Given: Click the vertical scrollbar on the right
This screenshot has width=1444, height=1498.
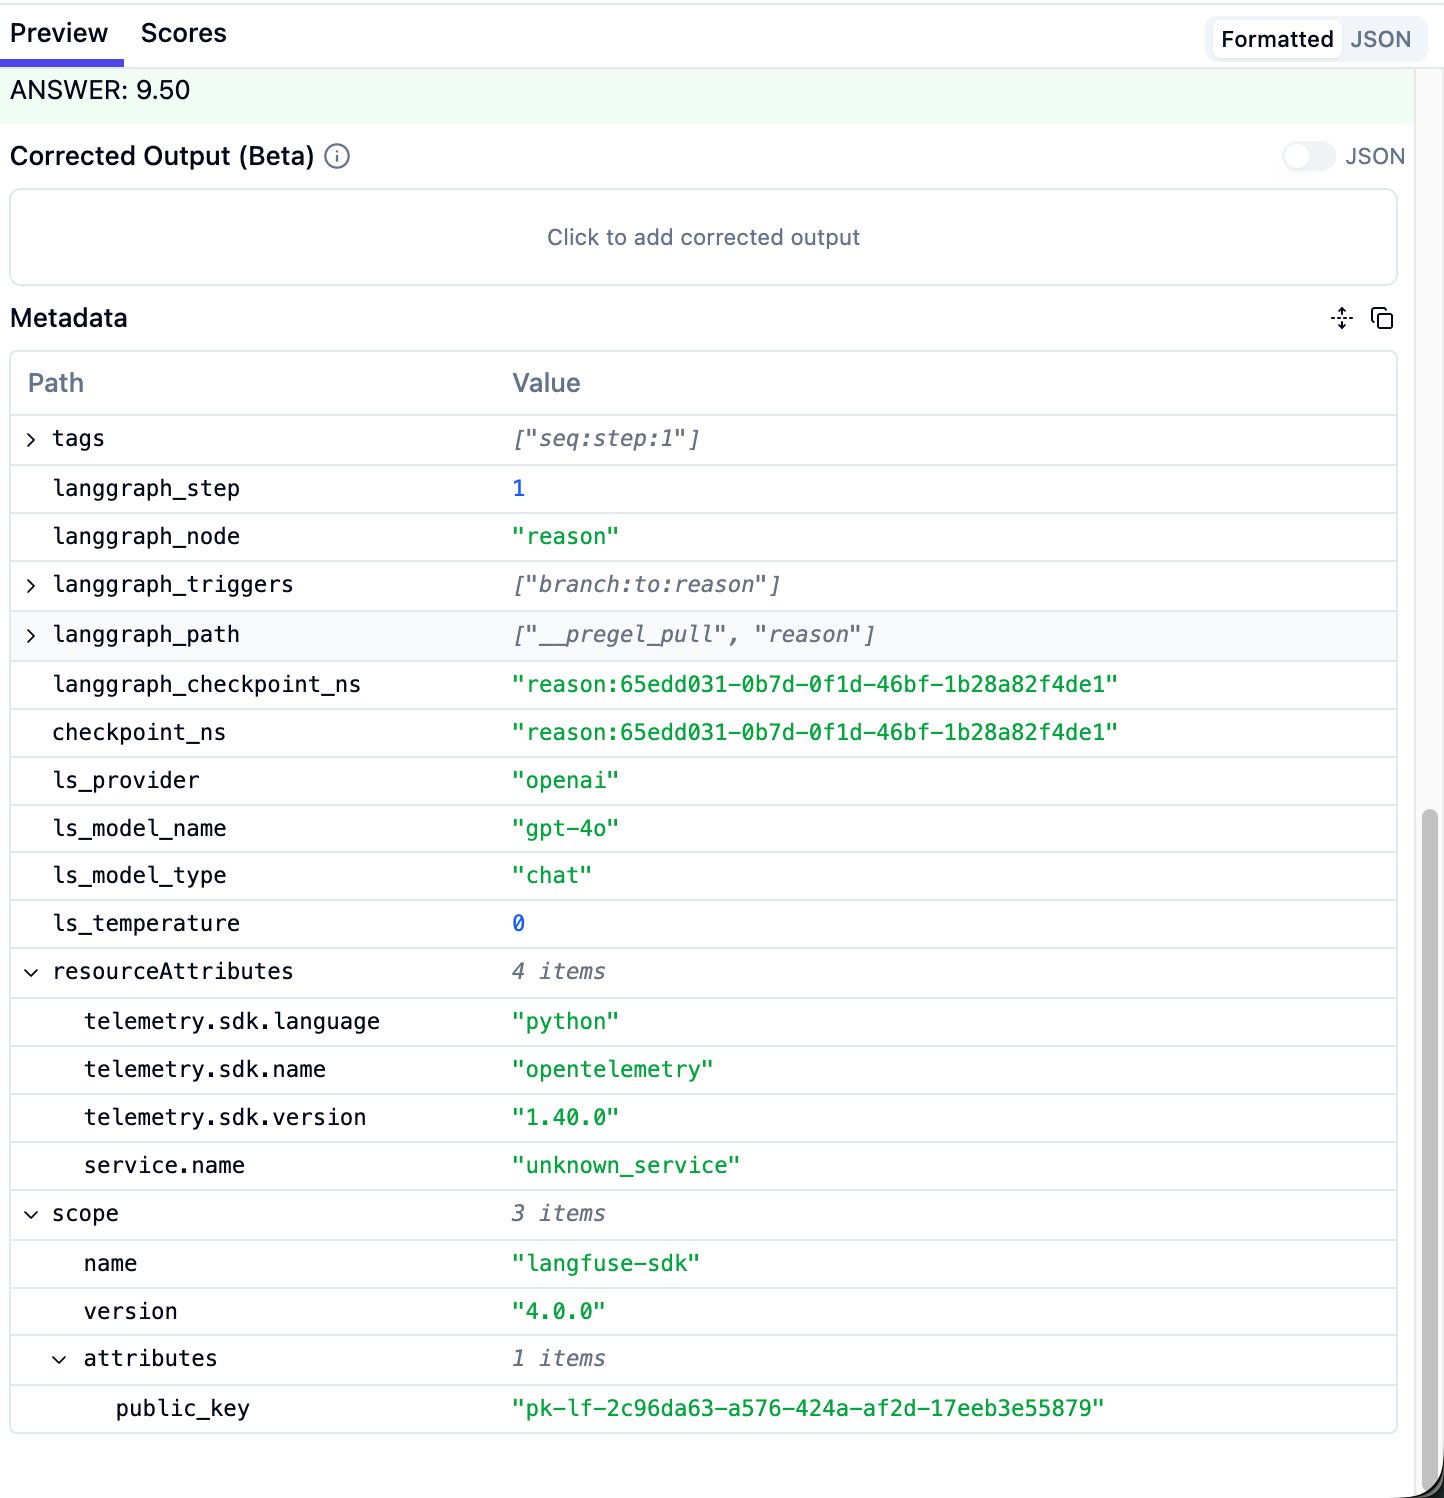Looking at the screenshot, I should coord(1429,1100).
